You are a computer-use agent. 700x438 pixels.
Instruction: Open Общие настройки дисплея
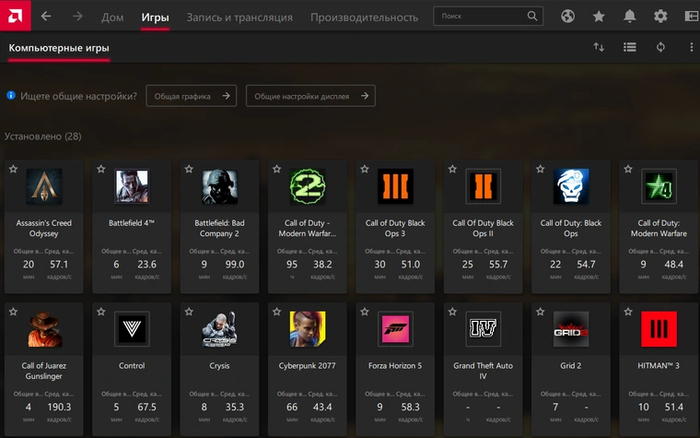tap(310, 96)
